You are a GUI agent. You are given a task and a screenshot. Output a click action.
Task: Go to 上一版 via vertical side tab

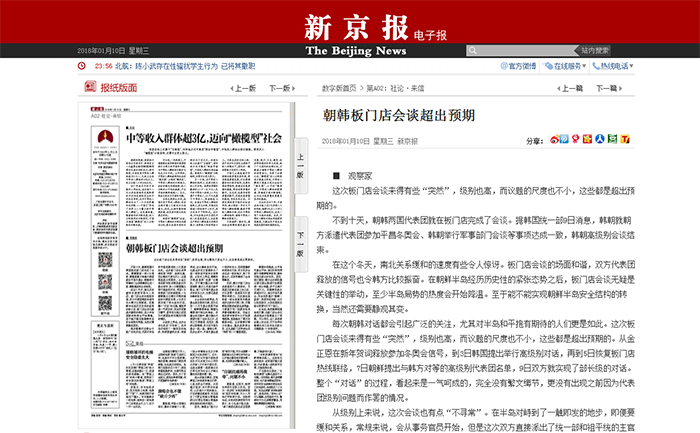pos(298,161)
